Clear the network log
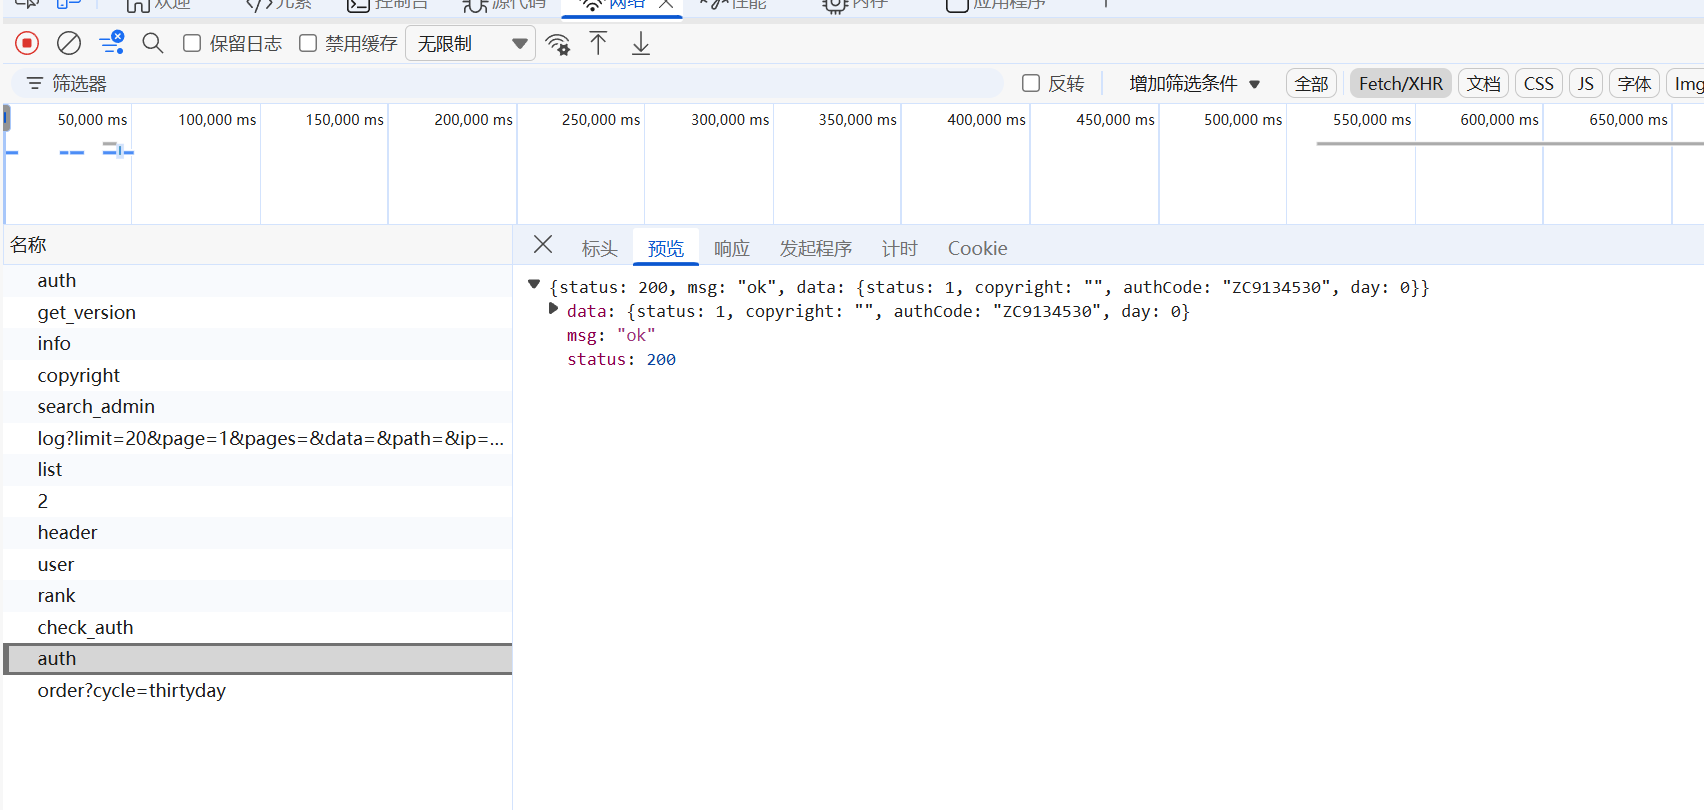This screenshot has width=1704, height=810. click(x=69, y=43)
